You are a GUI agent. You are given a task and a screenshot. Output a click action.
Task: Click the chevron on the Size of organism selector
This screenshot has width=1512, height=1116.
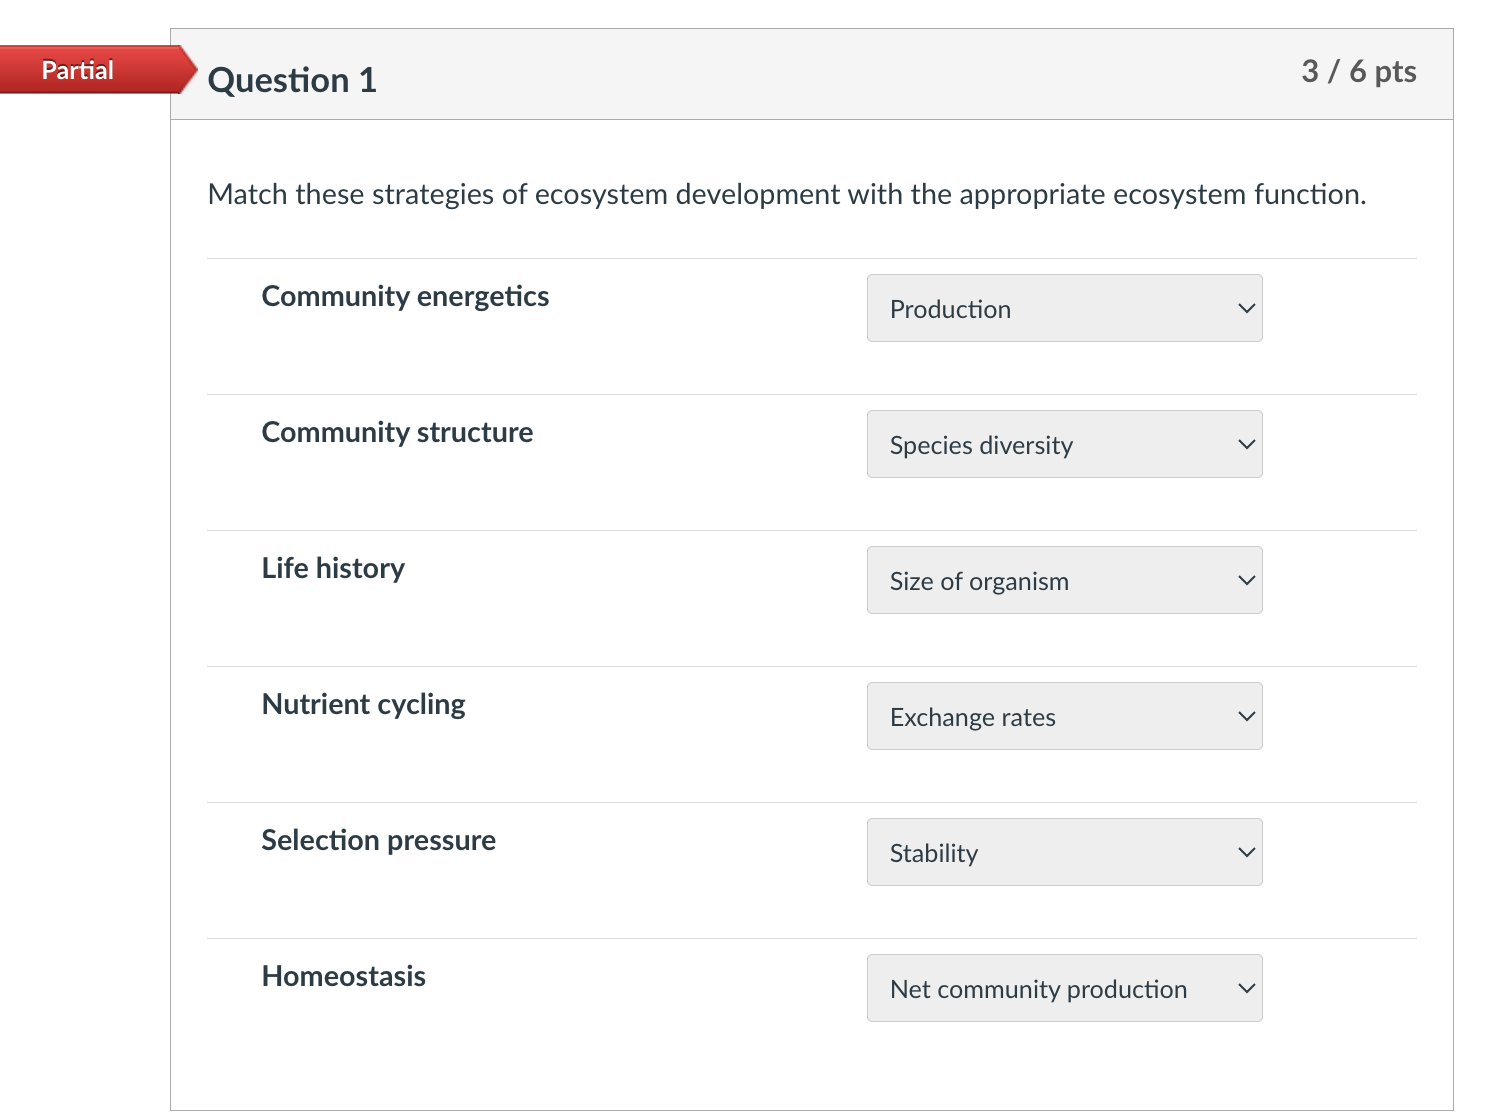coord(1245,580)
